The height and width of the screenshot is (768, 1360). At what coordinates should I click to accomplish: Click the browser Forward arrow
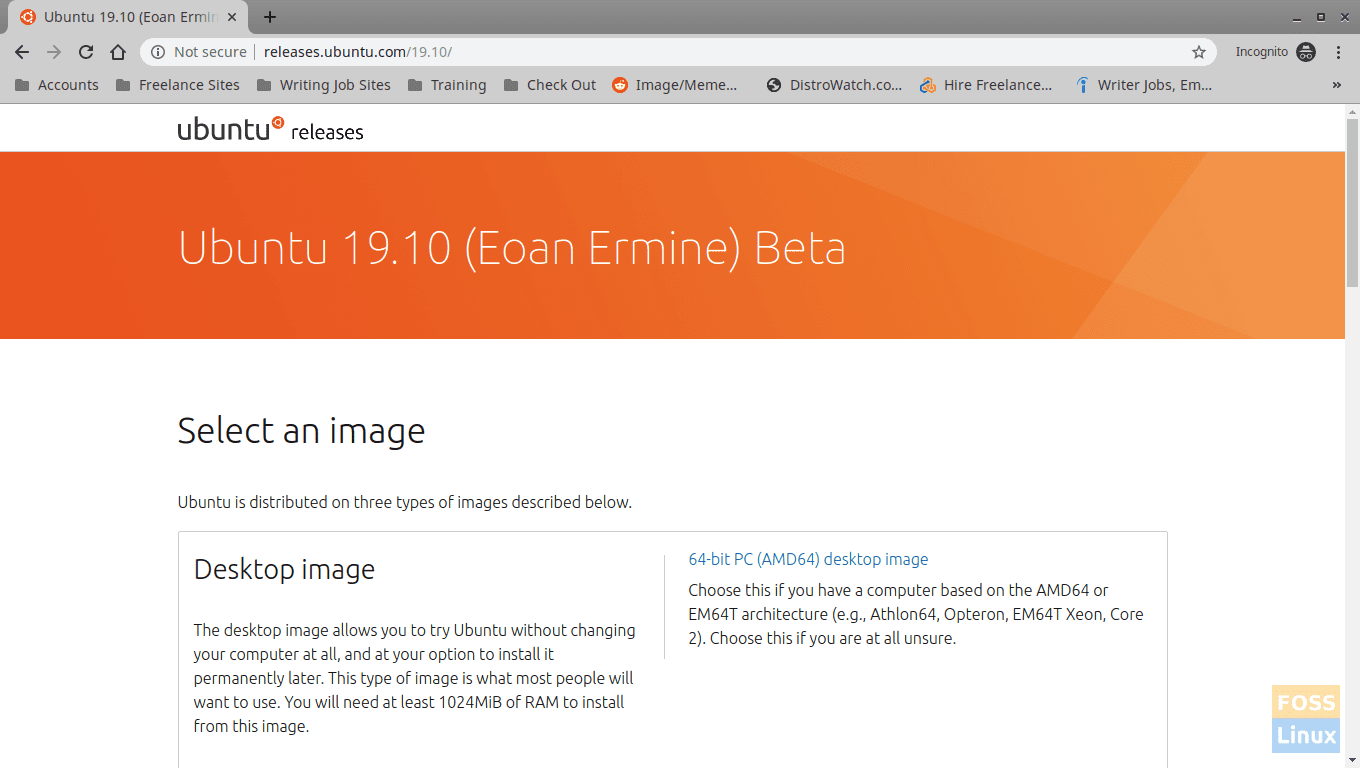click(x=54, y=52)
